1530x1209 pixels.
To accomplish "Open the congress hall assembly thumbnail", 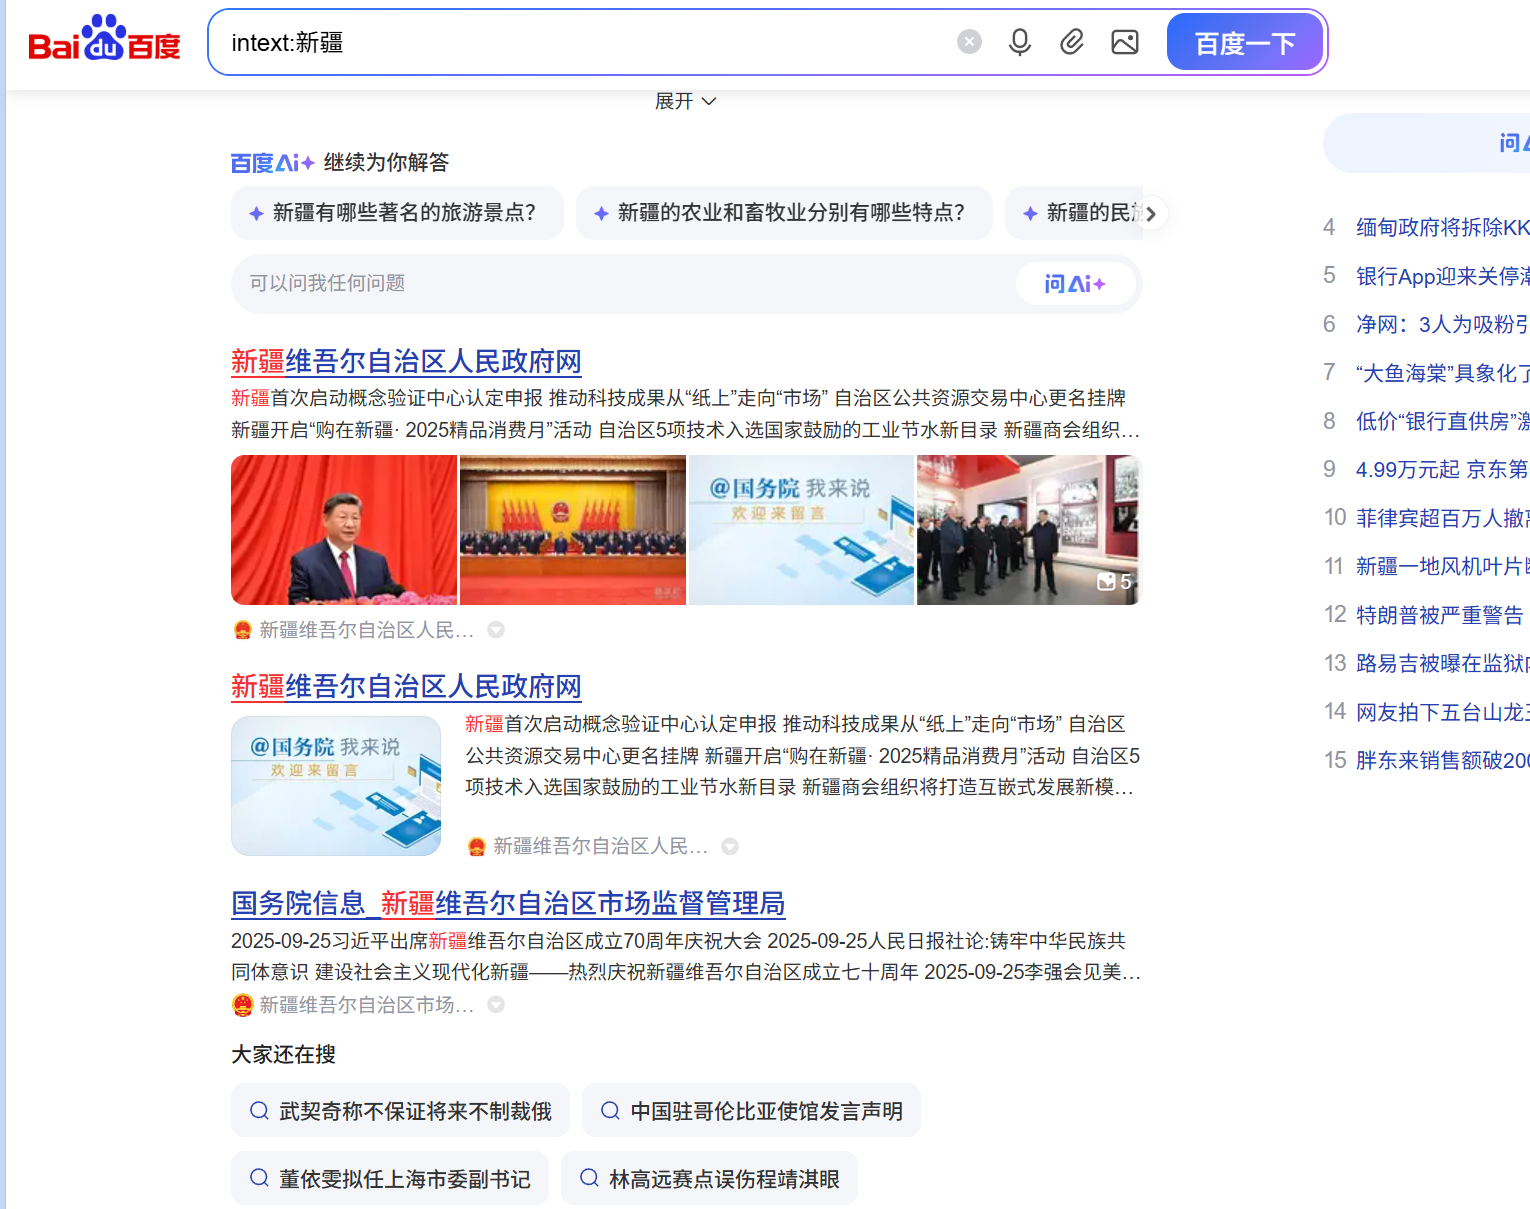I will (x=573, y=530).
